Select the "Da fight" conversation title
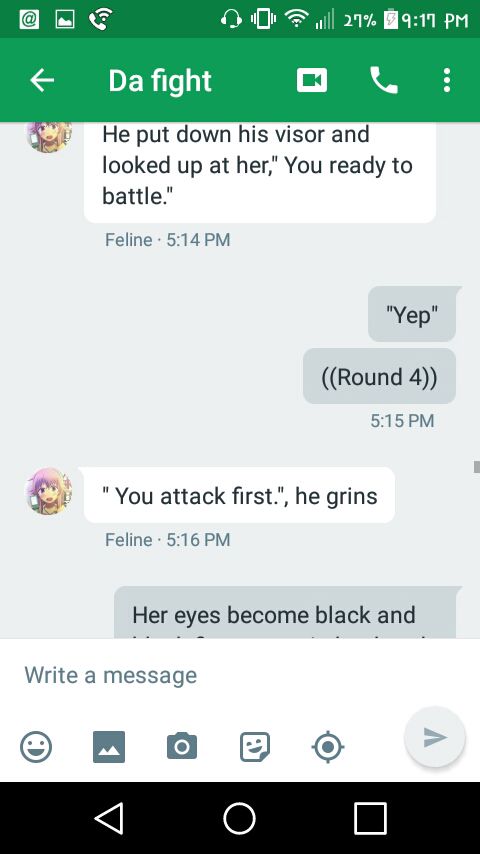This screenshot has height=854, width=480. coord(160,81)
